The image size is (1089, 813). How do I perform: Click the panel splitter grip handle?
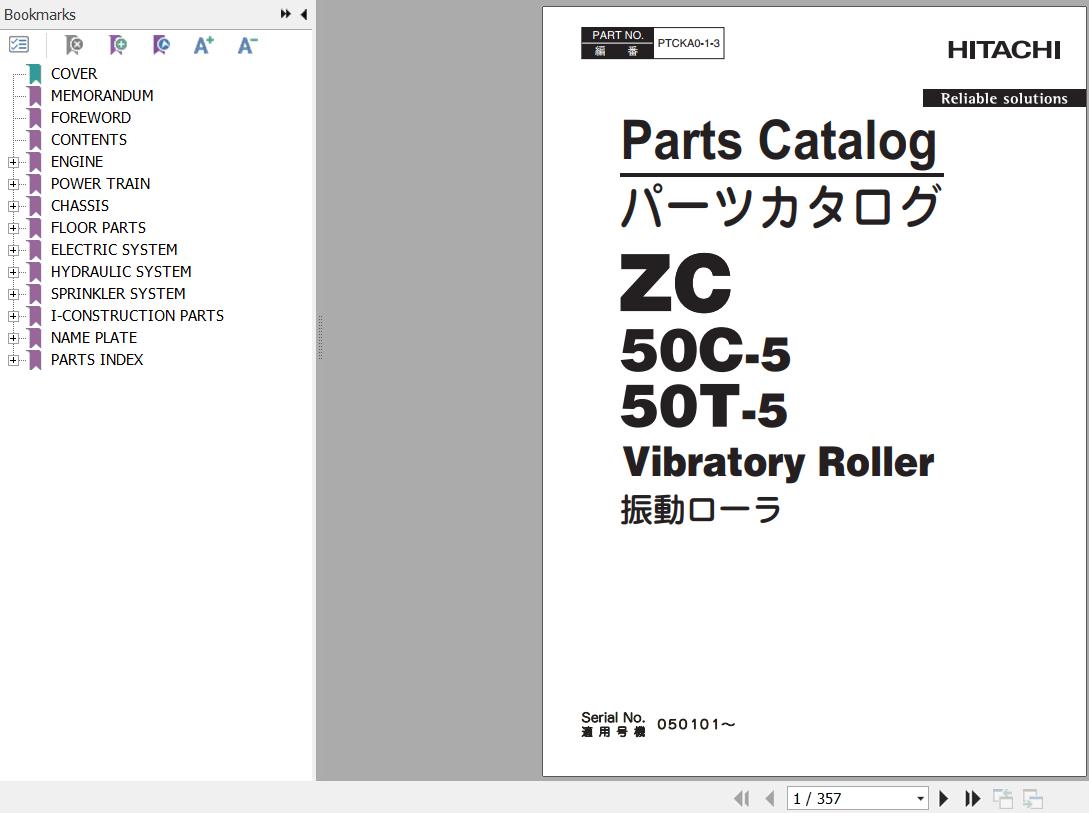click(320, 337)
